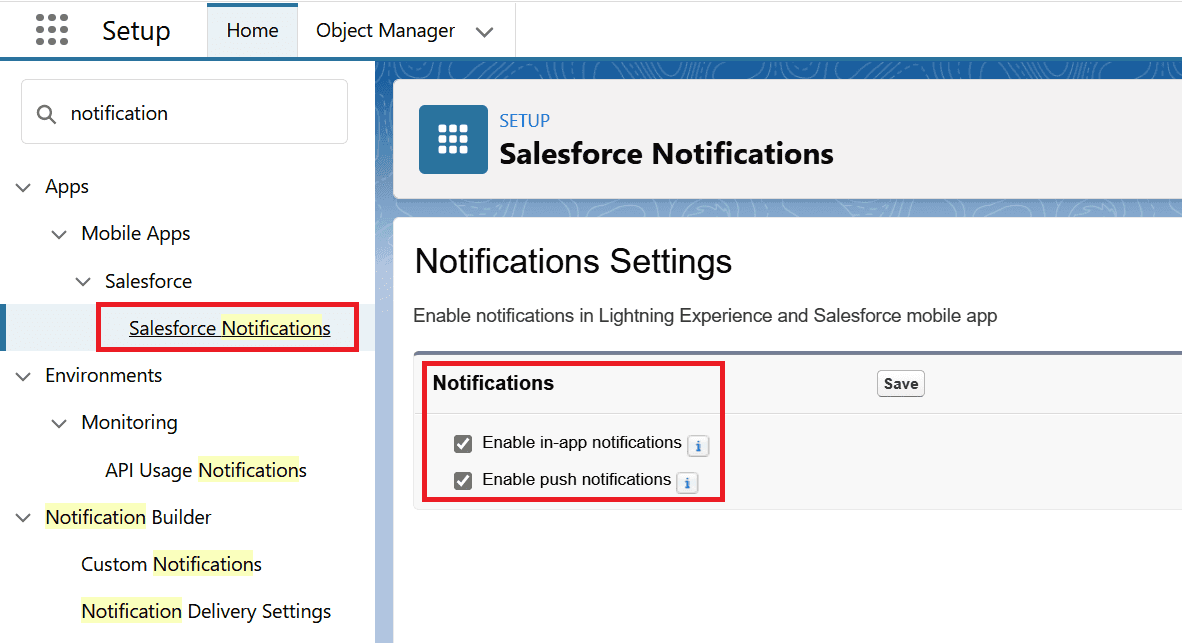Select the Notification Builder tree label
This screenshot has width=1182, height=643.
(x=128, y=517)
